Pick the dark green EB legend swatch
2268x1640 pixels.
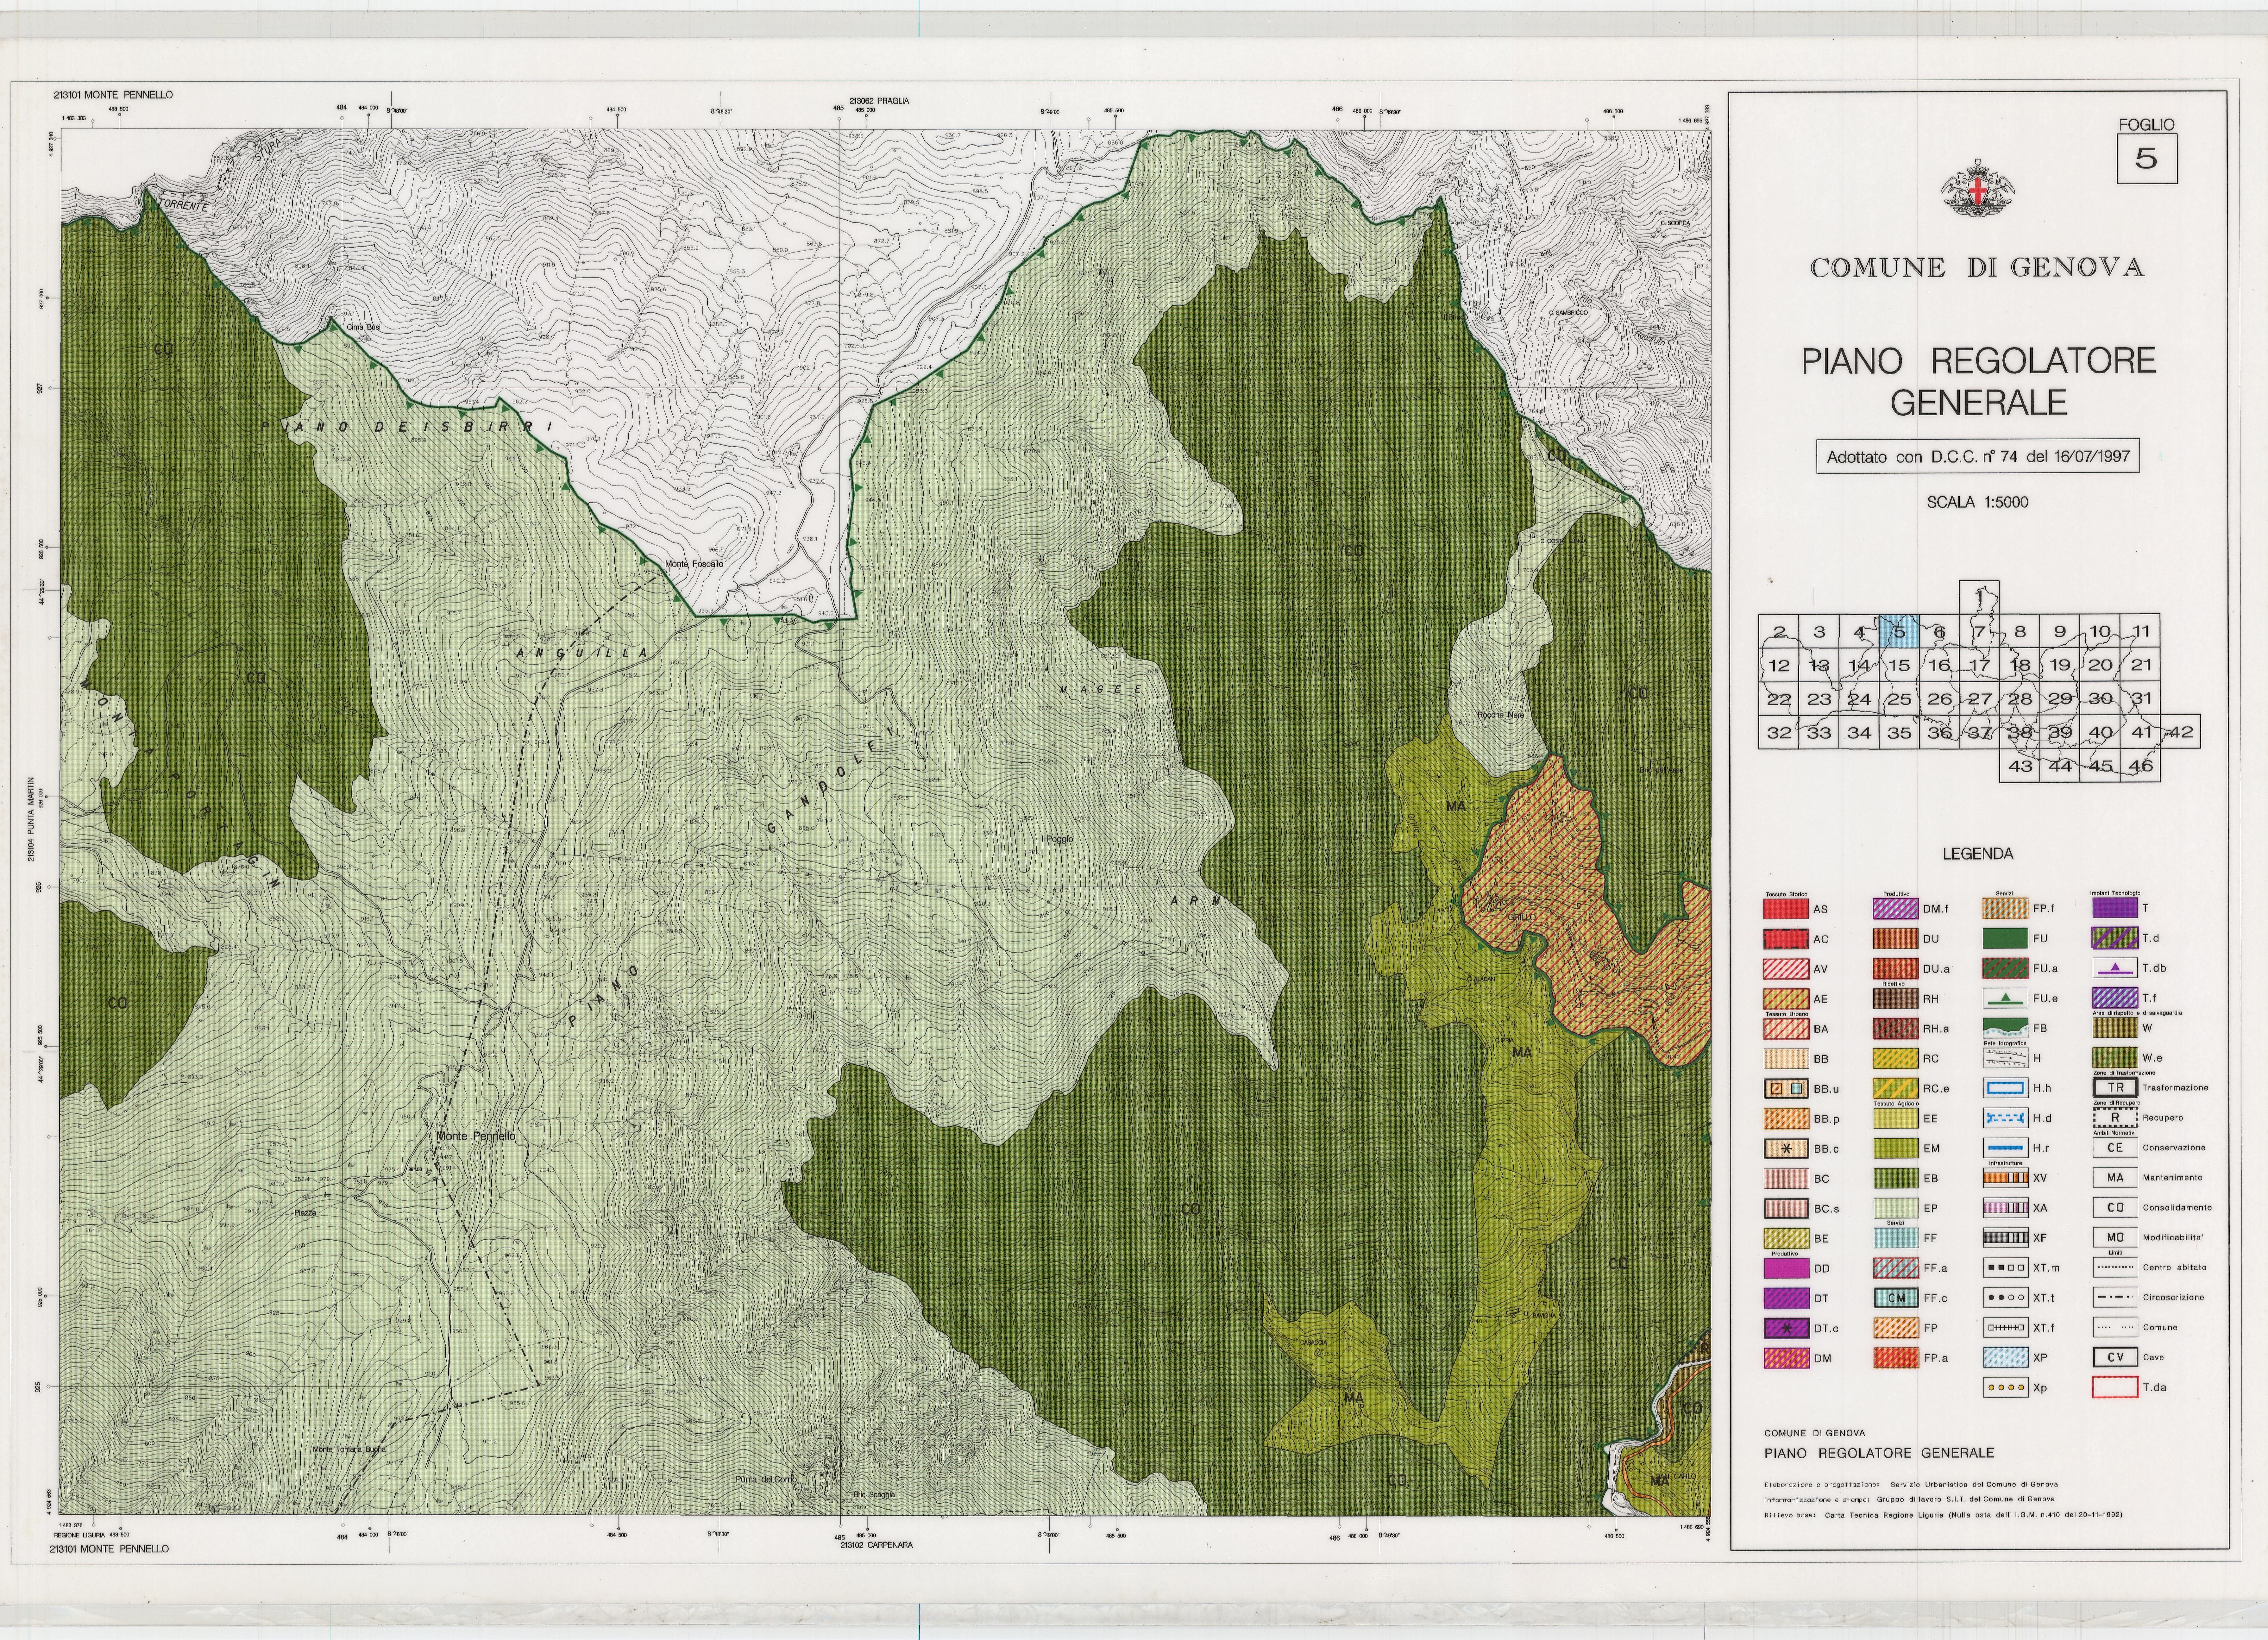(x=1896, y=1178)
